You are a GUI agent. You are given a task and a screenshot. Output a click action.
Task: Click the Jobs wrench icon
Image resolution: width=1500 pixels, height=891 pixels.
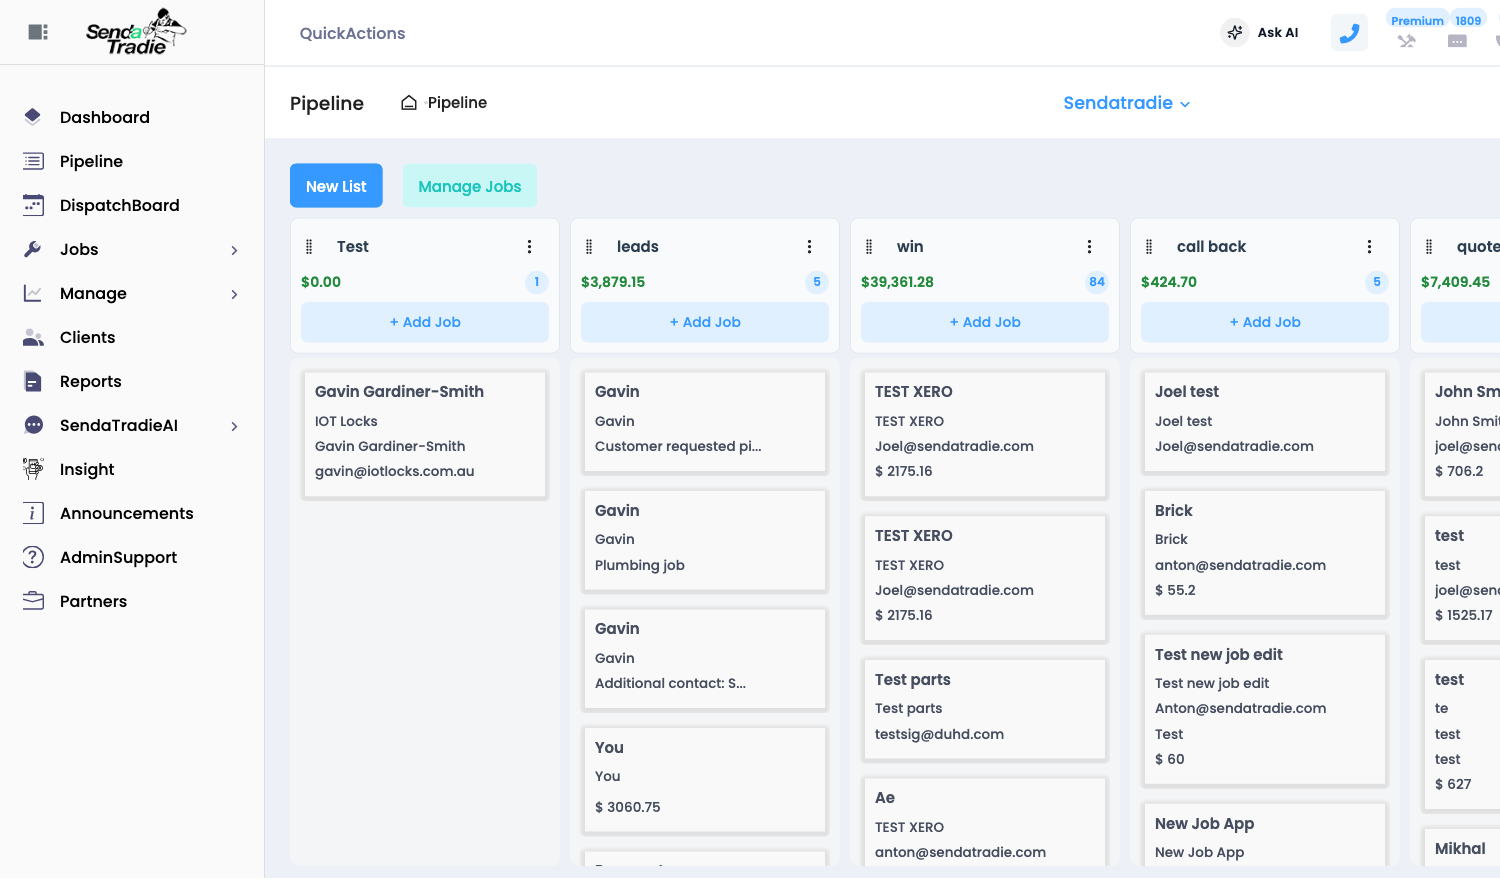click(33, 249)
